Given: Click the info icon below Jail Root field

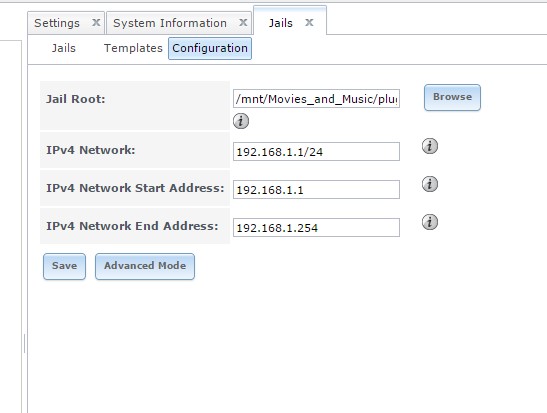Looking at the screenshot, I should coord(241,121).
